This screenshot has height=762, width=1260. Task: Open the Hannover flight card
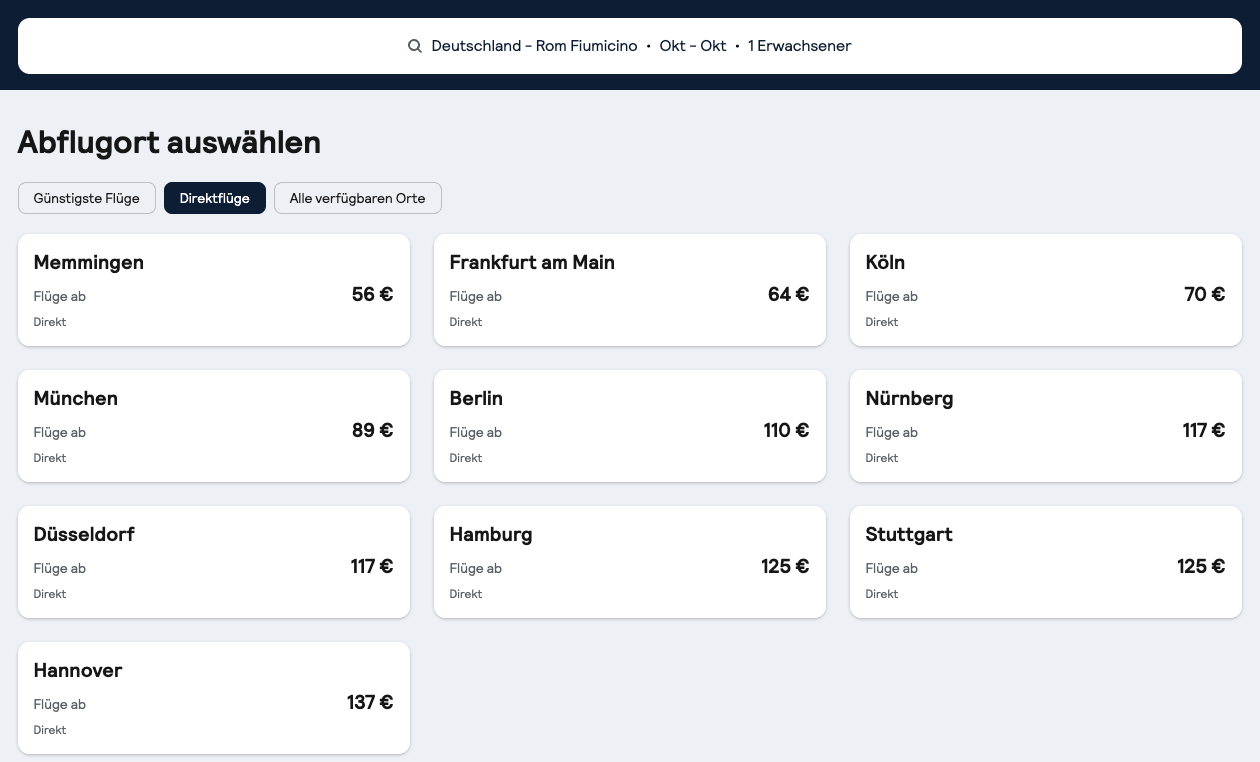pos(214,698)
